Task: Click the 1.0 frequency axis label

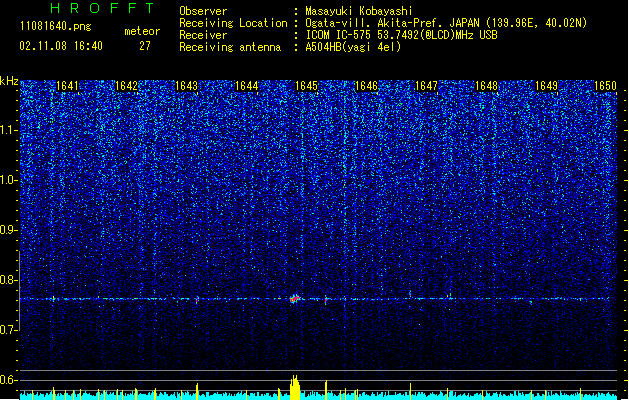Action: click(8, 180)
